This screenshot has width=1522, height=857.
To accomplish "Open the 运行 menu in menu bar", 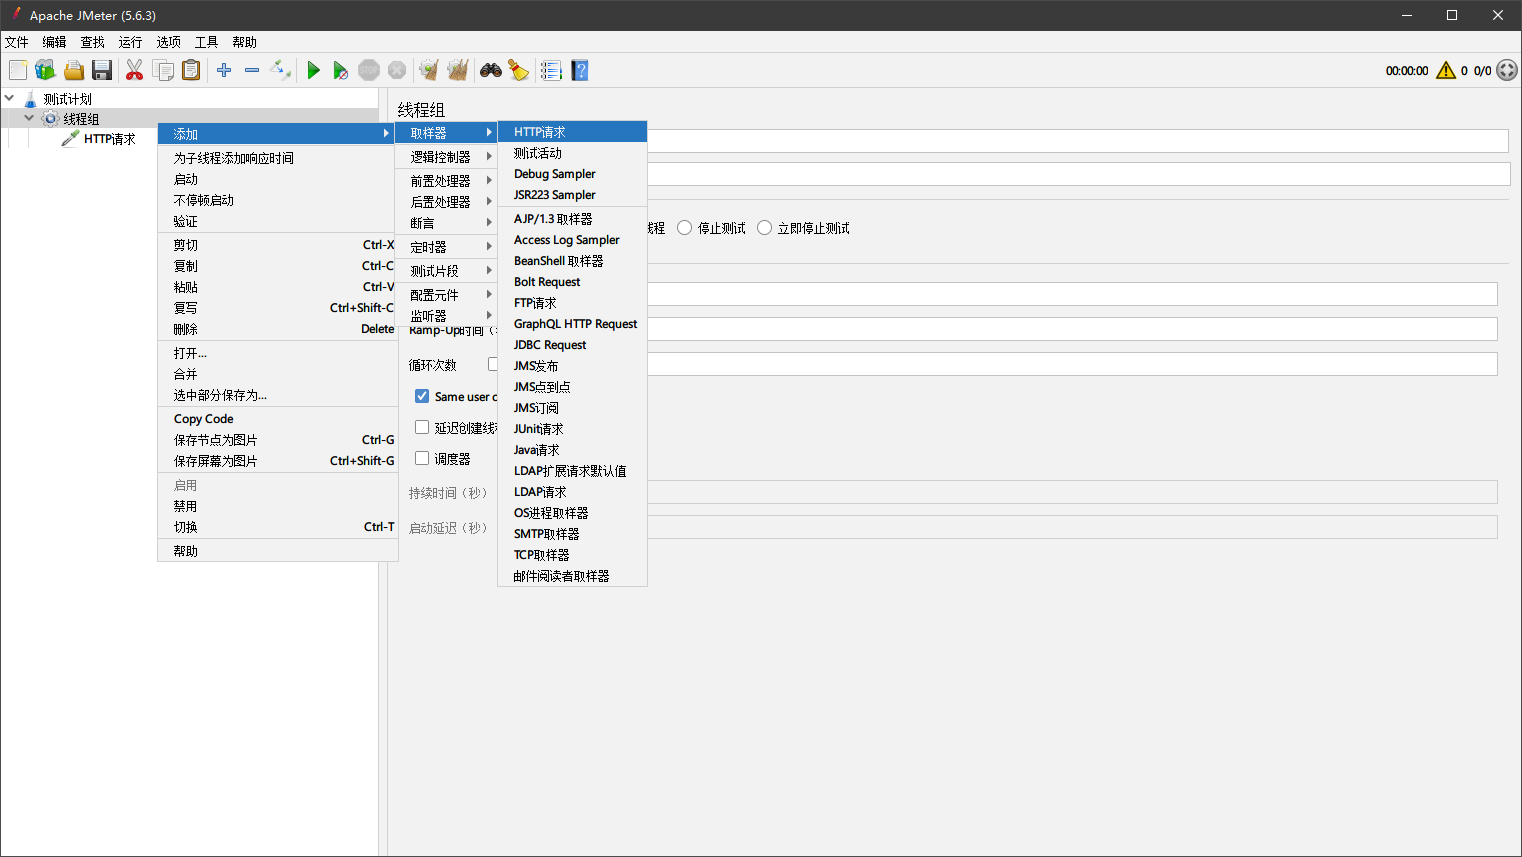I will pyautogui.click(x=130, y=42).
